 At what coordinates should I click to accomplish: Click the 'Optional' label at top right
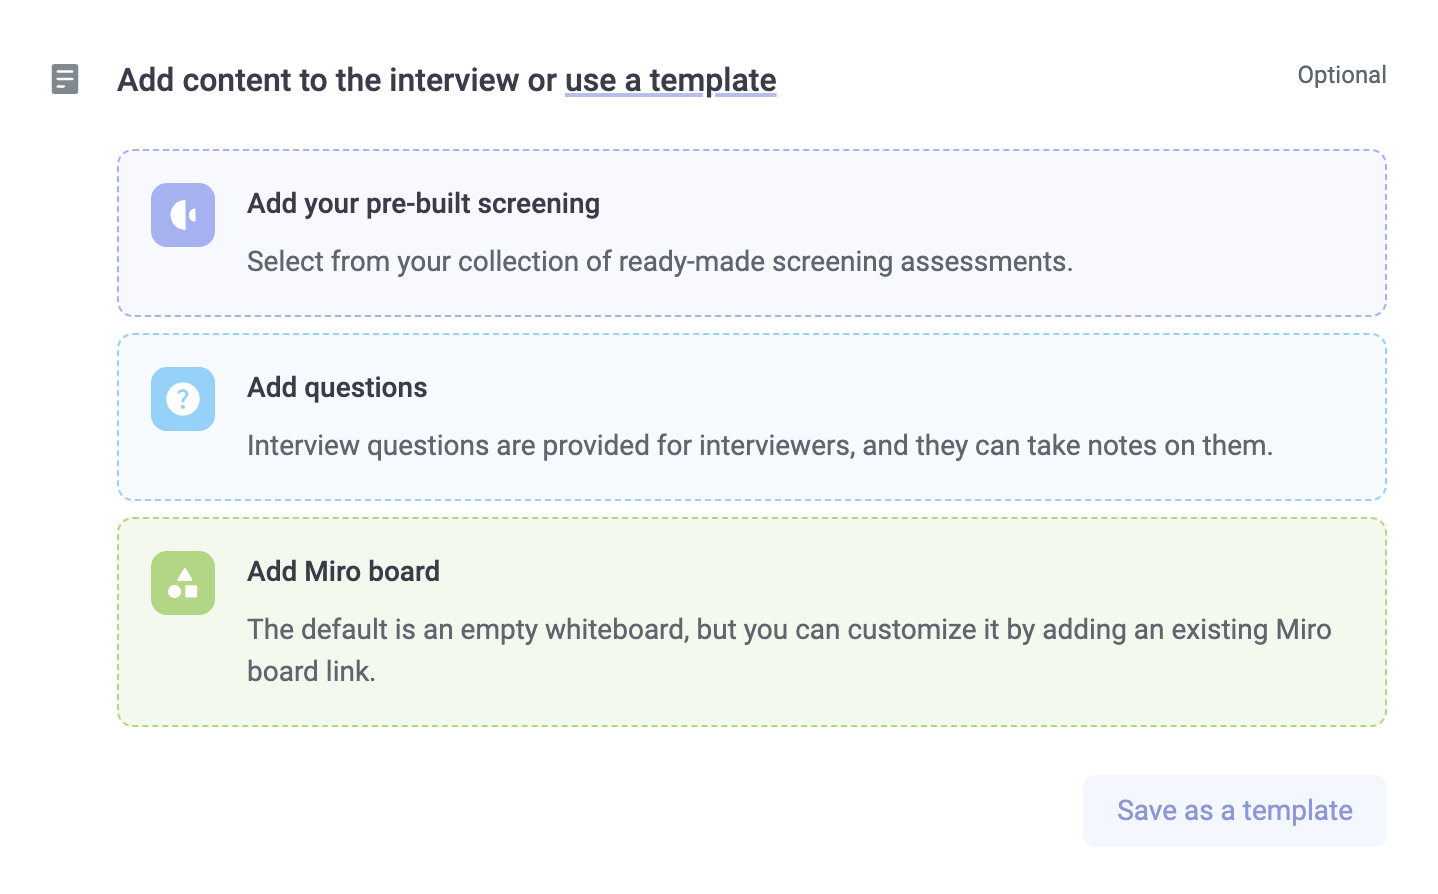[1341, 75]
